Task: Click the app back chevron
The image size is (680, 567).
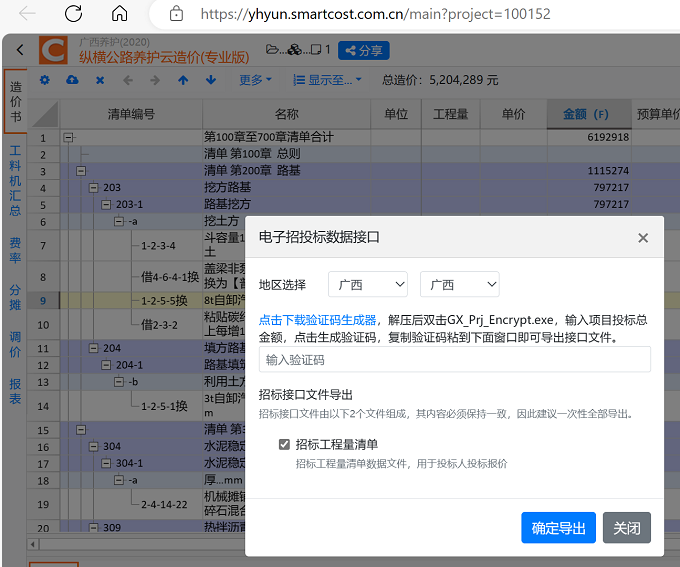Action: click(20, 50)
